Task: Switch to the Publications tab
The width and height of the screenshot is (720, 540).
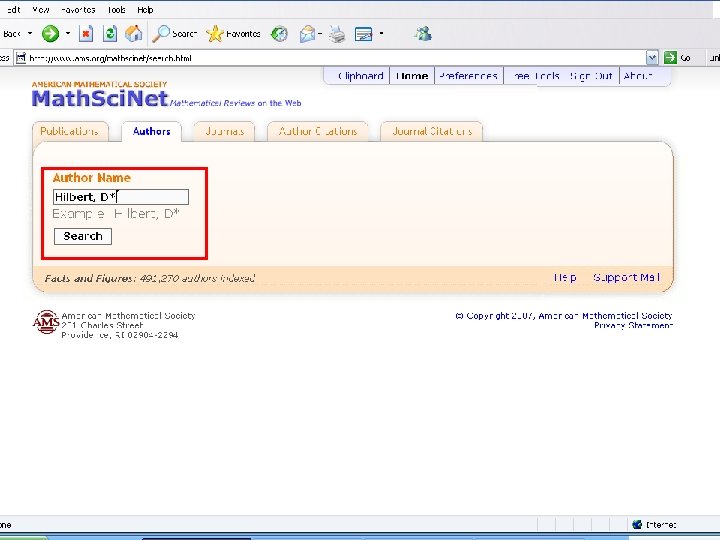Action: click(69, 131)
